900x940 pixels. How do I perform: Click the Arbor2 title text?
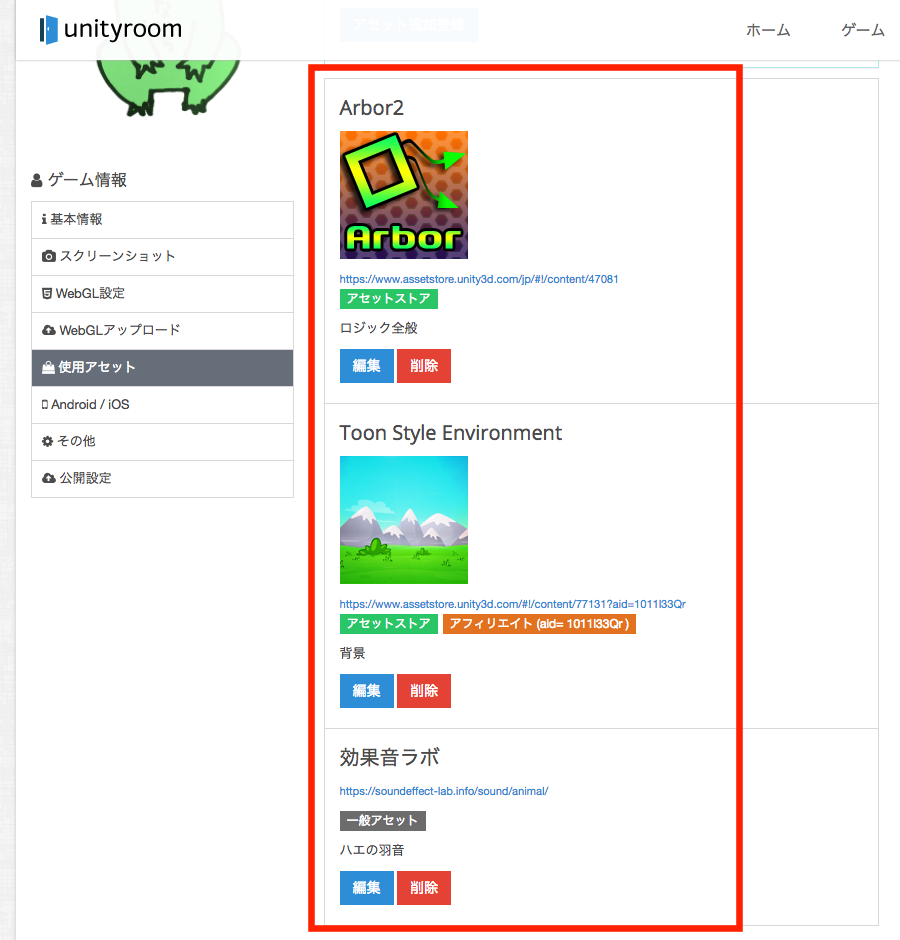point(372,108)
